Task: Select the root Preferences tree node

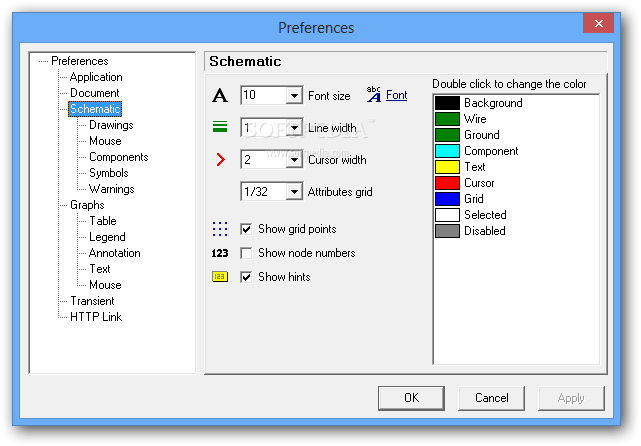Action: [80, 61]
